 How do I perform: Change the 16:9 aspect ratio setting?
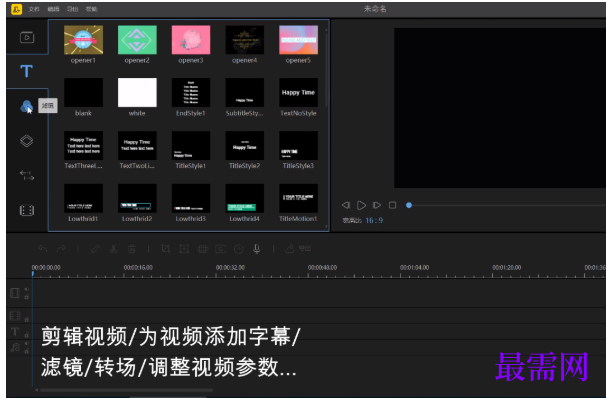pos(374,220)
